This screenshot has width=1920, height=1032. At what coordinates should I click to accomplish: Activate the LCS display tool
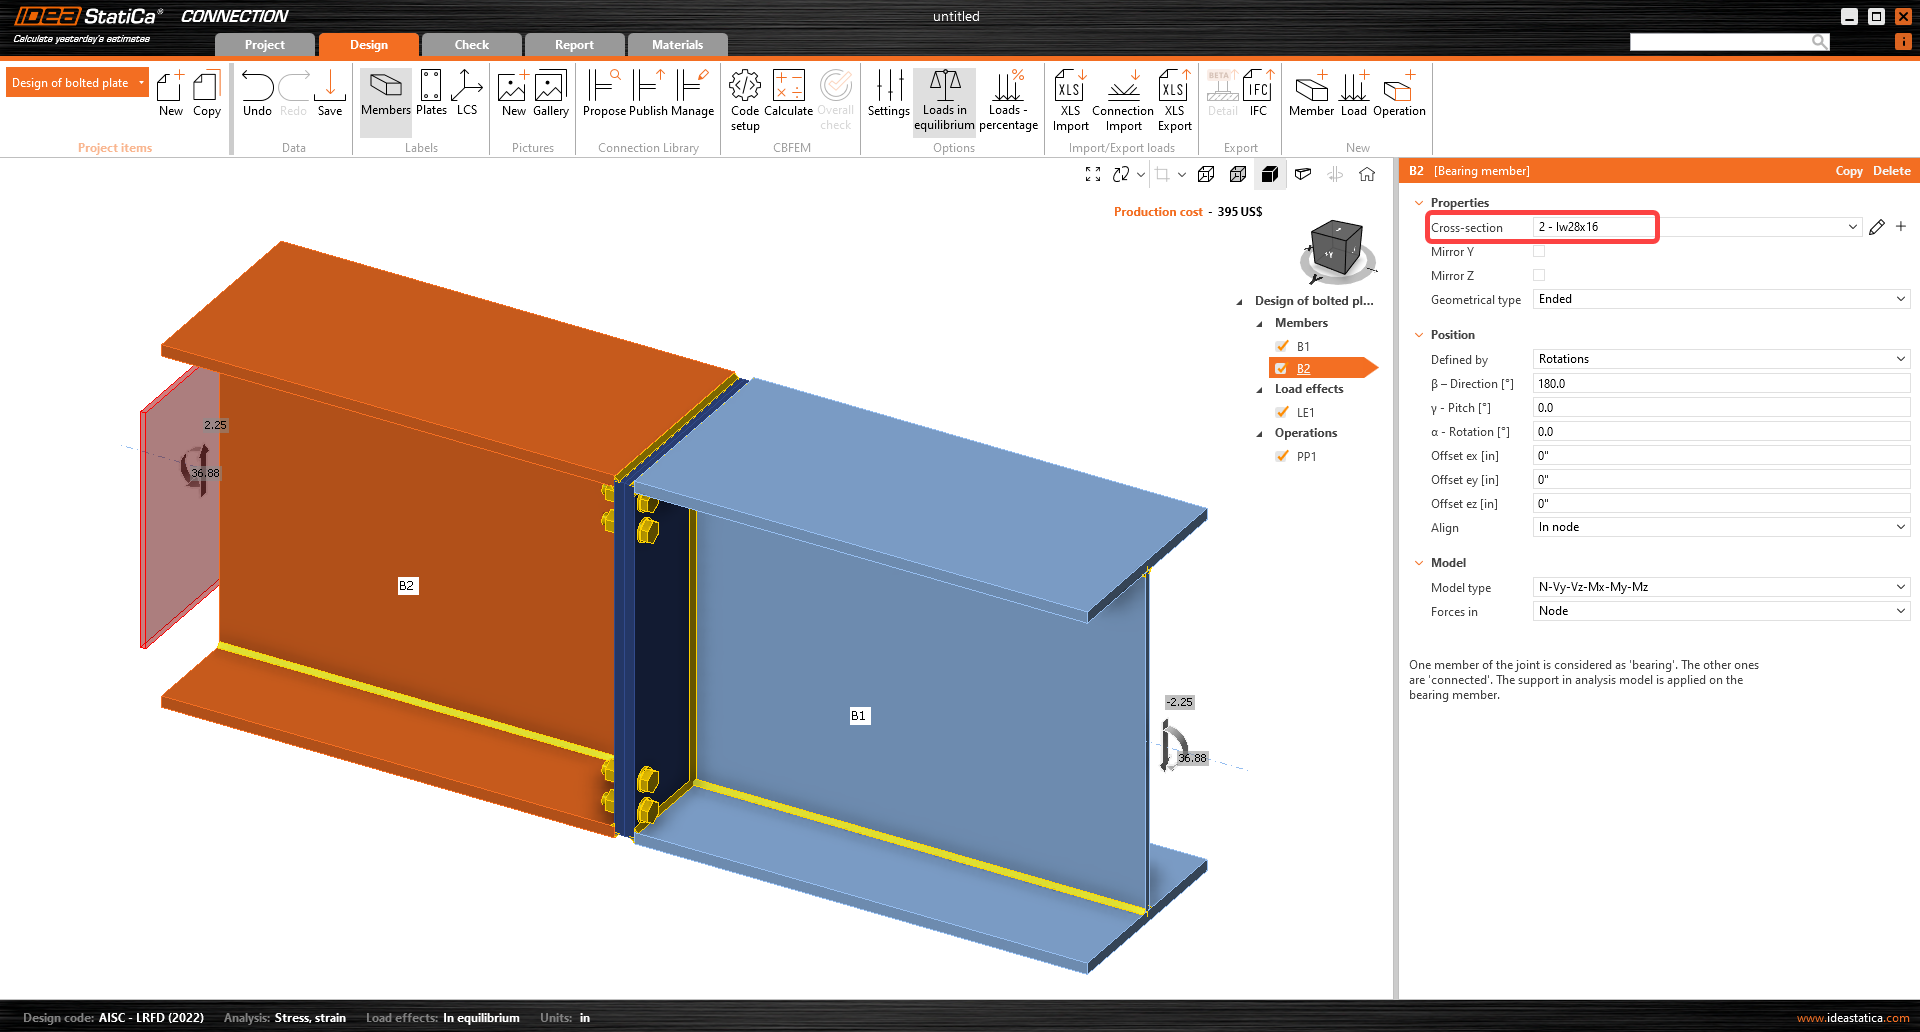(x=467, y=95)
